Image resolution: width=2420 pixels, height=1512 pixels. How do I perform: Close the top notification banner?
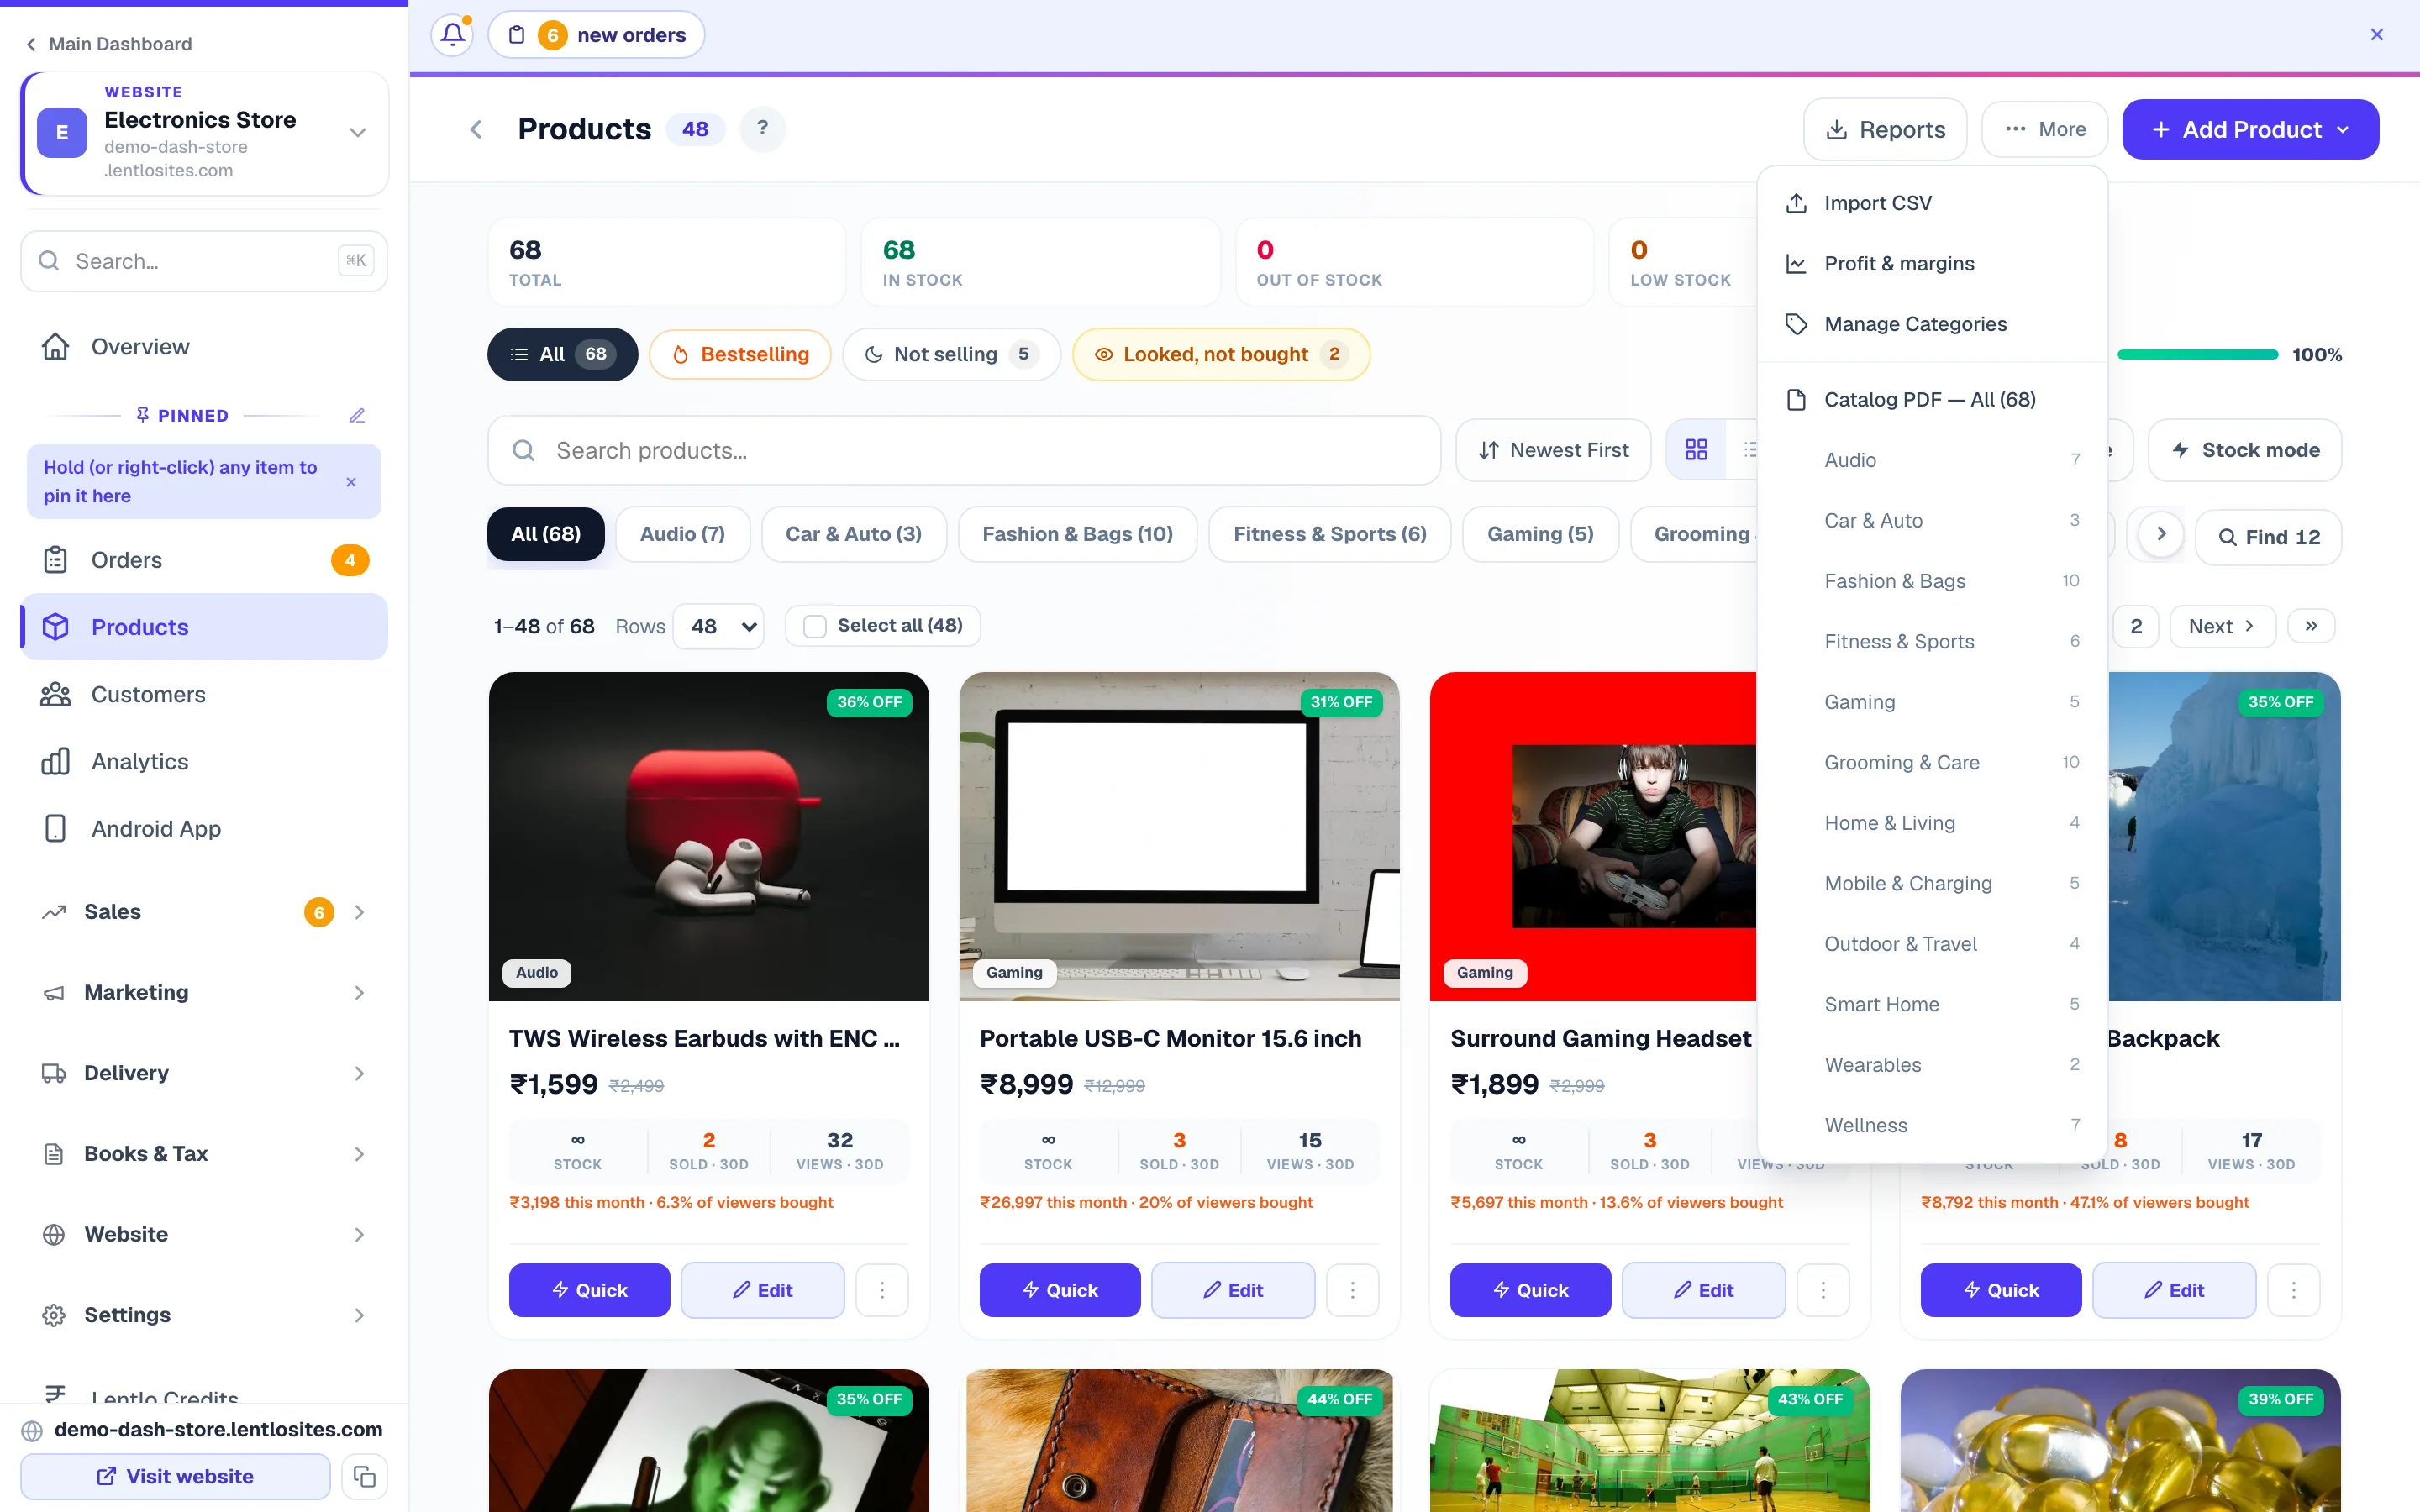point(2377,35)
